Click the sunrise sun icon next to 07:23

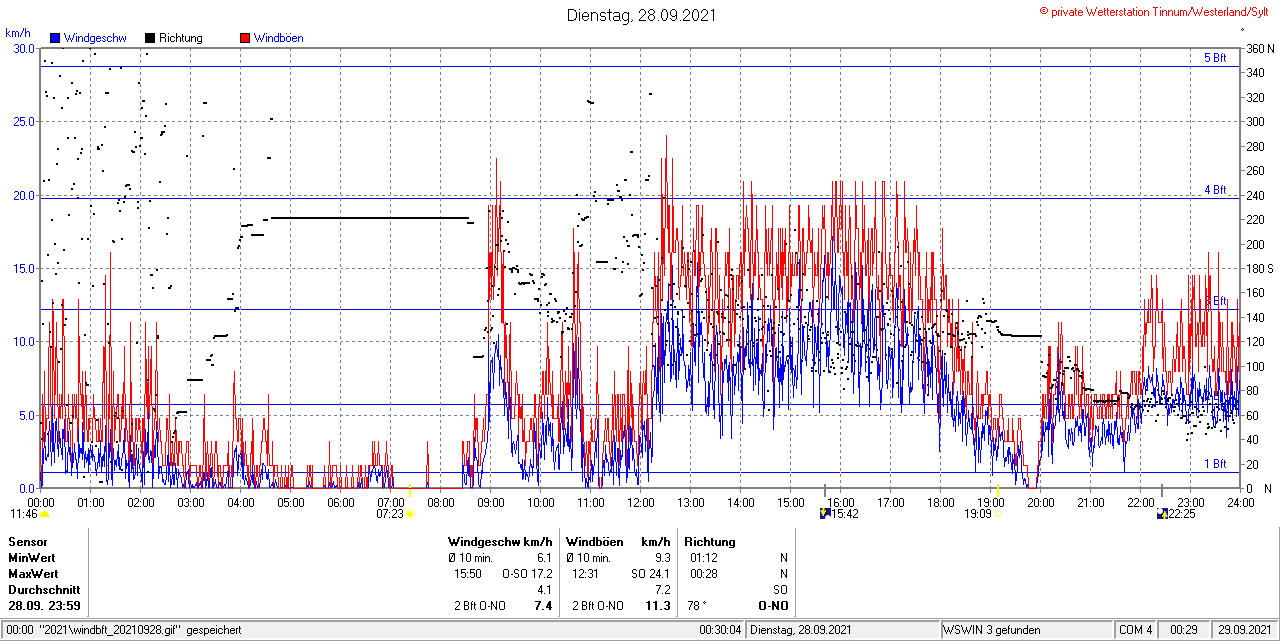coord(410,514)
